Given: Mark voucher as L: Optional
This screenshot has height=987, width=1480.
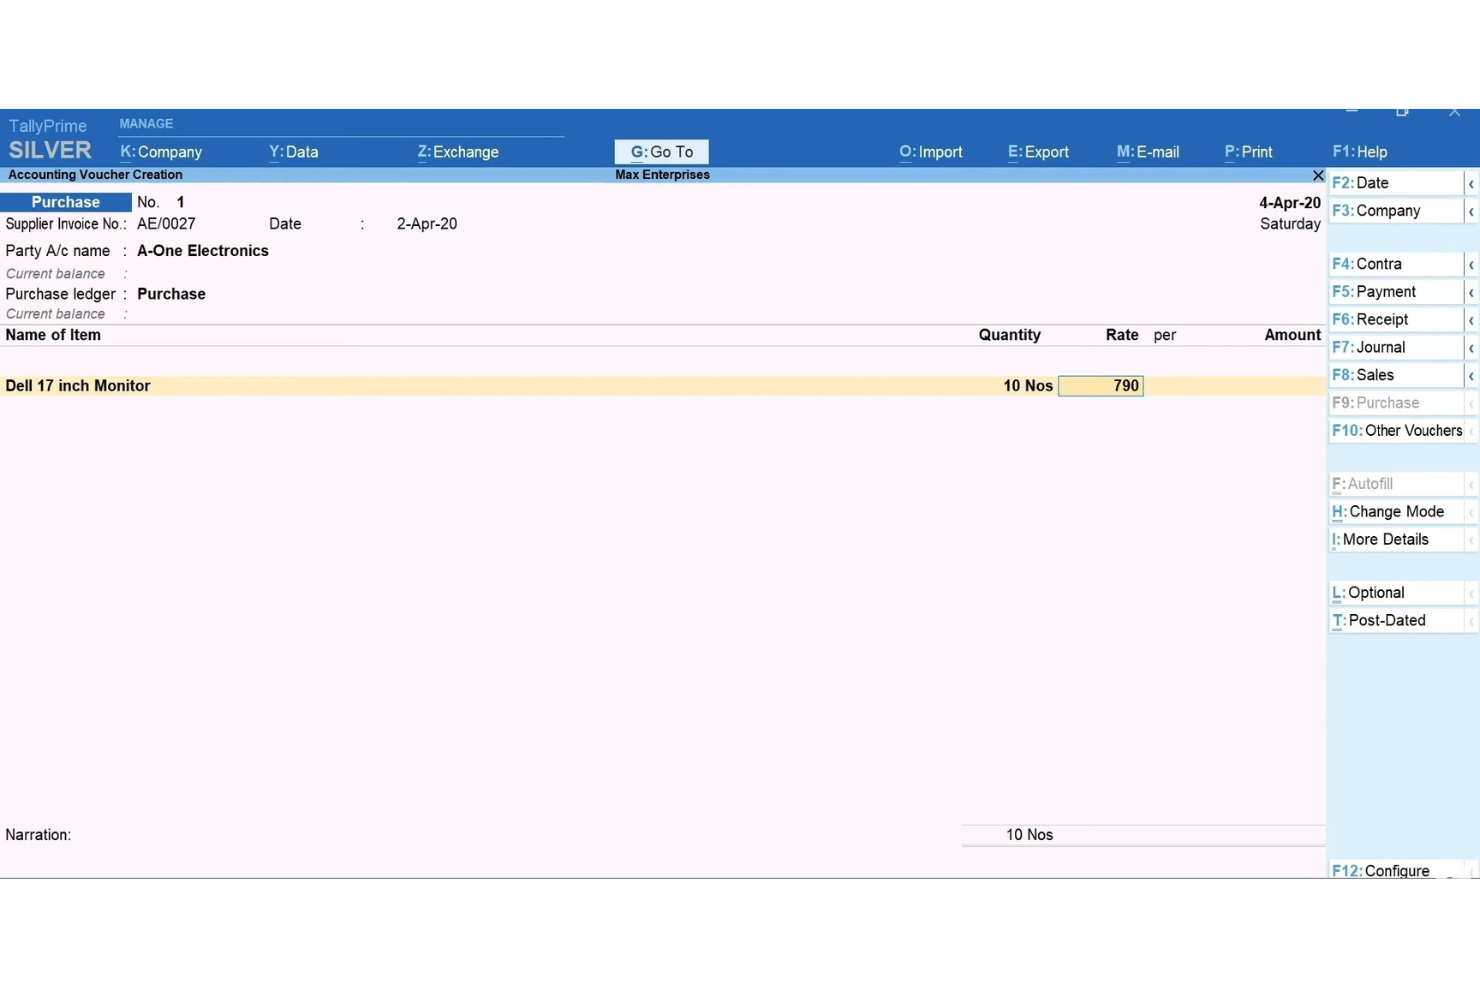Looking at the screenshot, I should pyautogui.click(x=1395, y=593).
